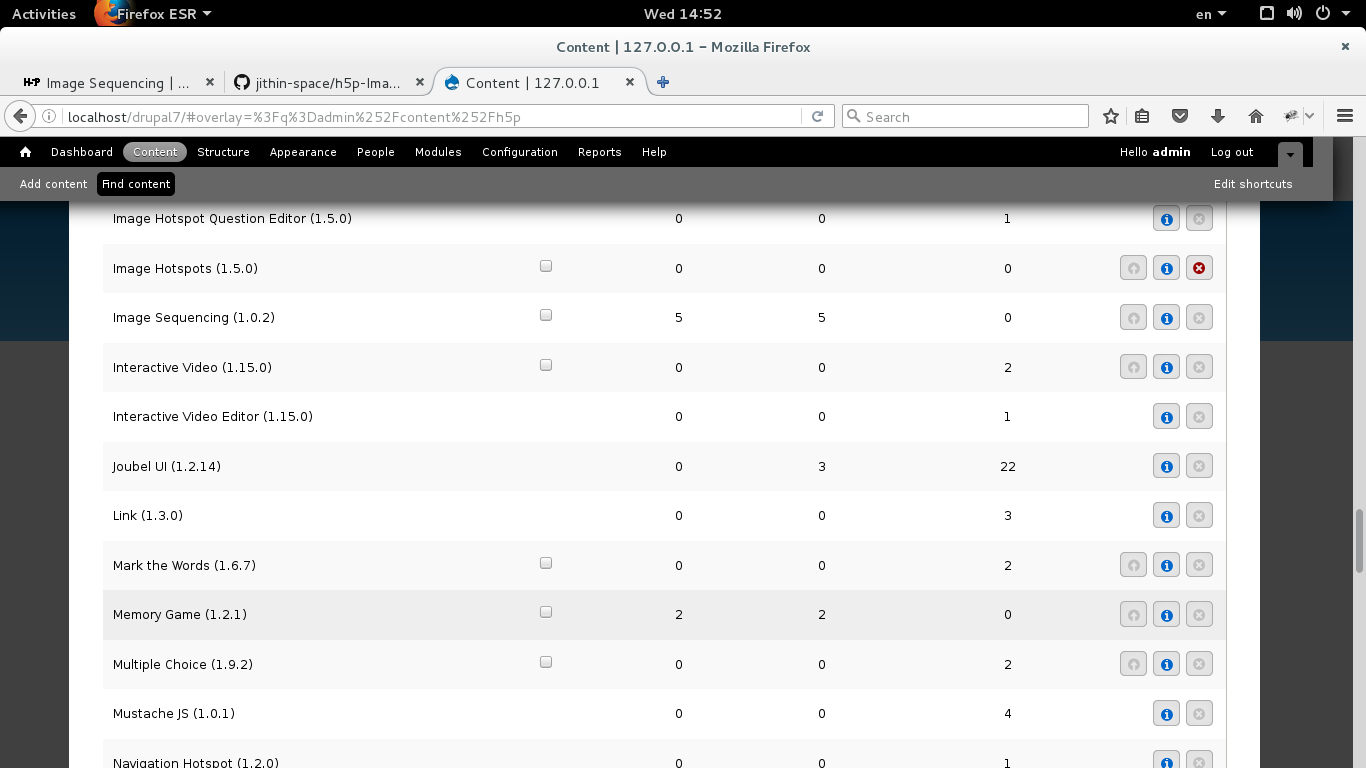Go to Drupal home icon
This screenshot has height=768, width=1366.
[25, 152]
